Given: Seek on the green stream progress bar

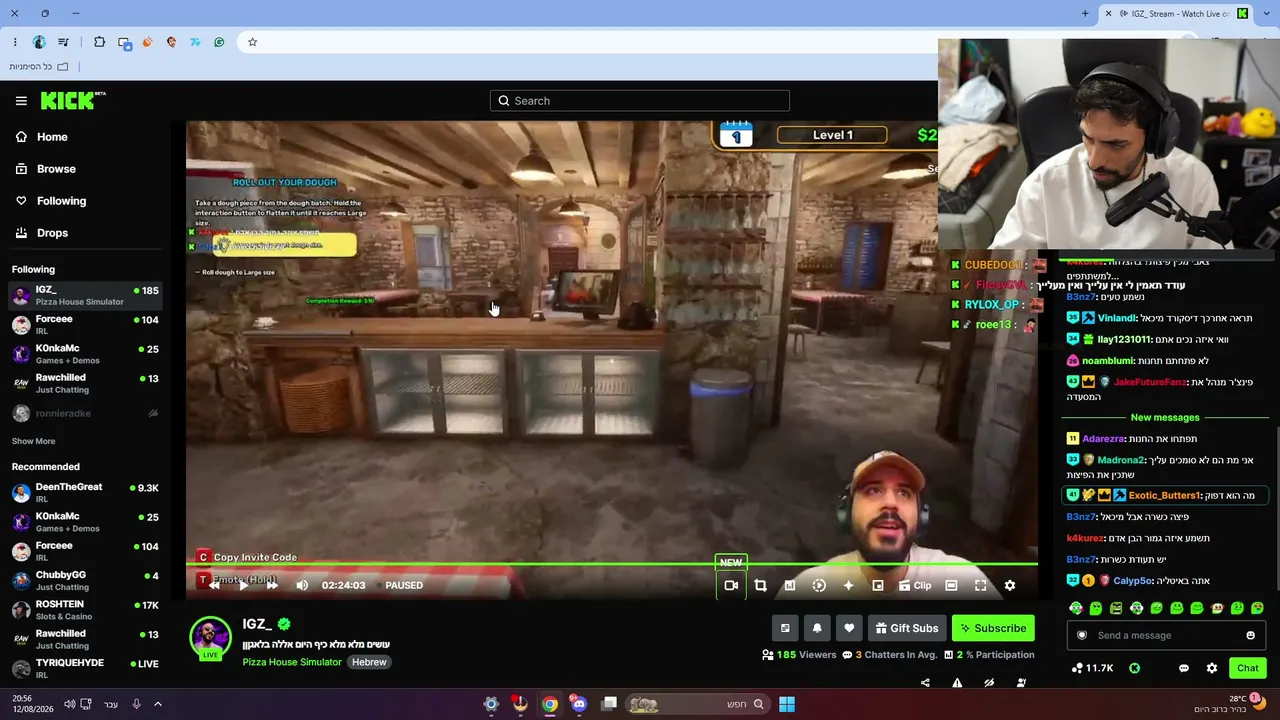Looking at the screenshot, I should [x=612, y=566].
